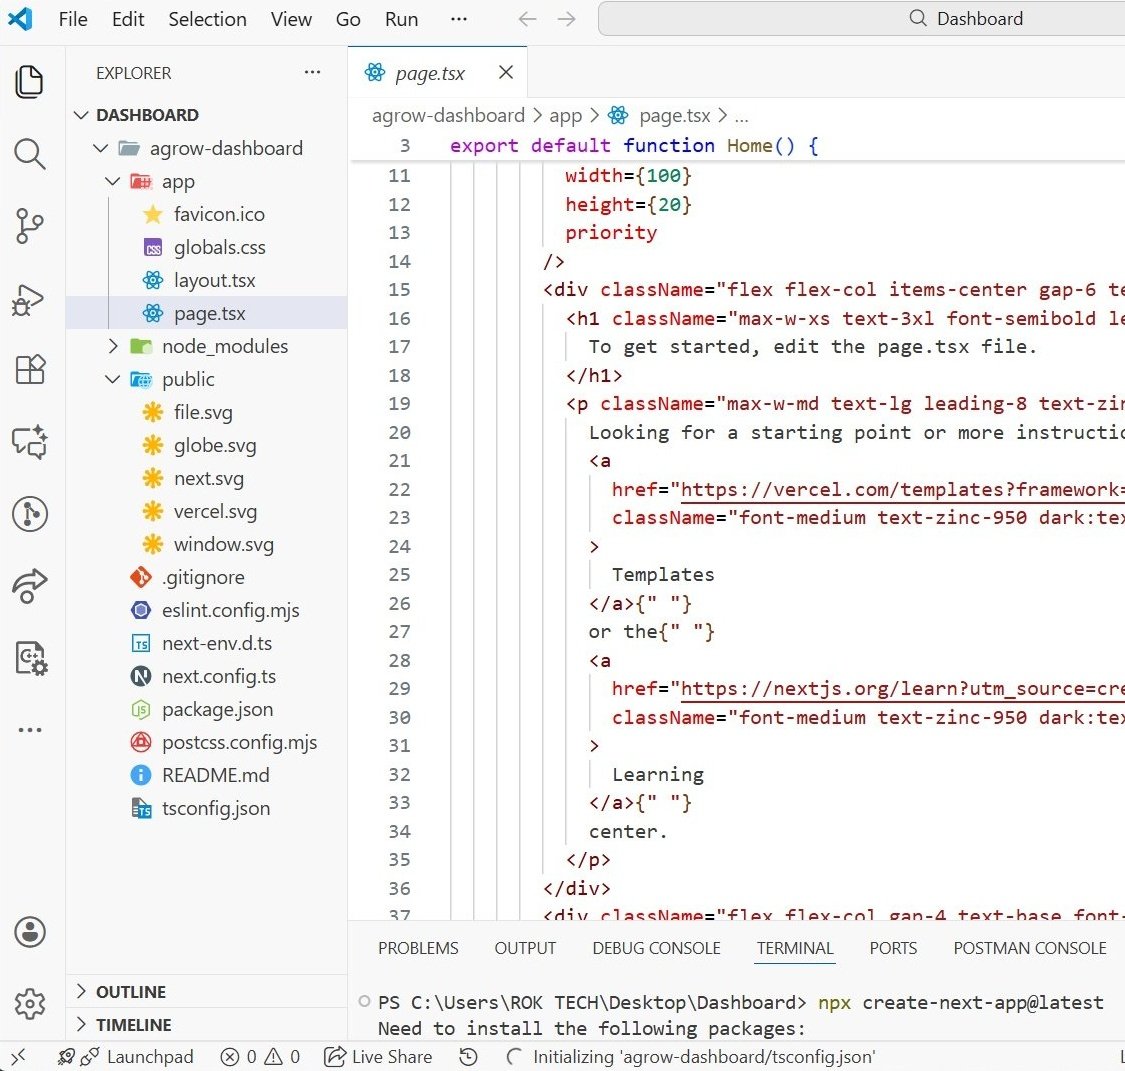Open the Selection menu
This screenshot has width=1125, height=1071.
207,19
